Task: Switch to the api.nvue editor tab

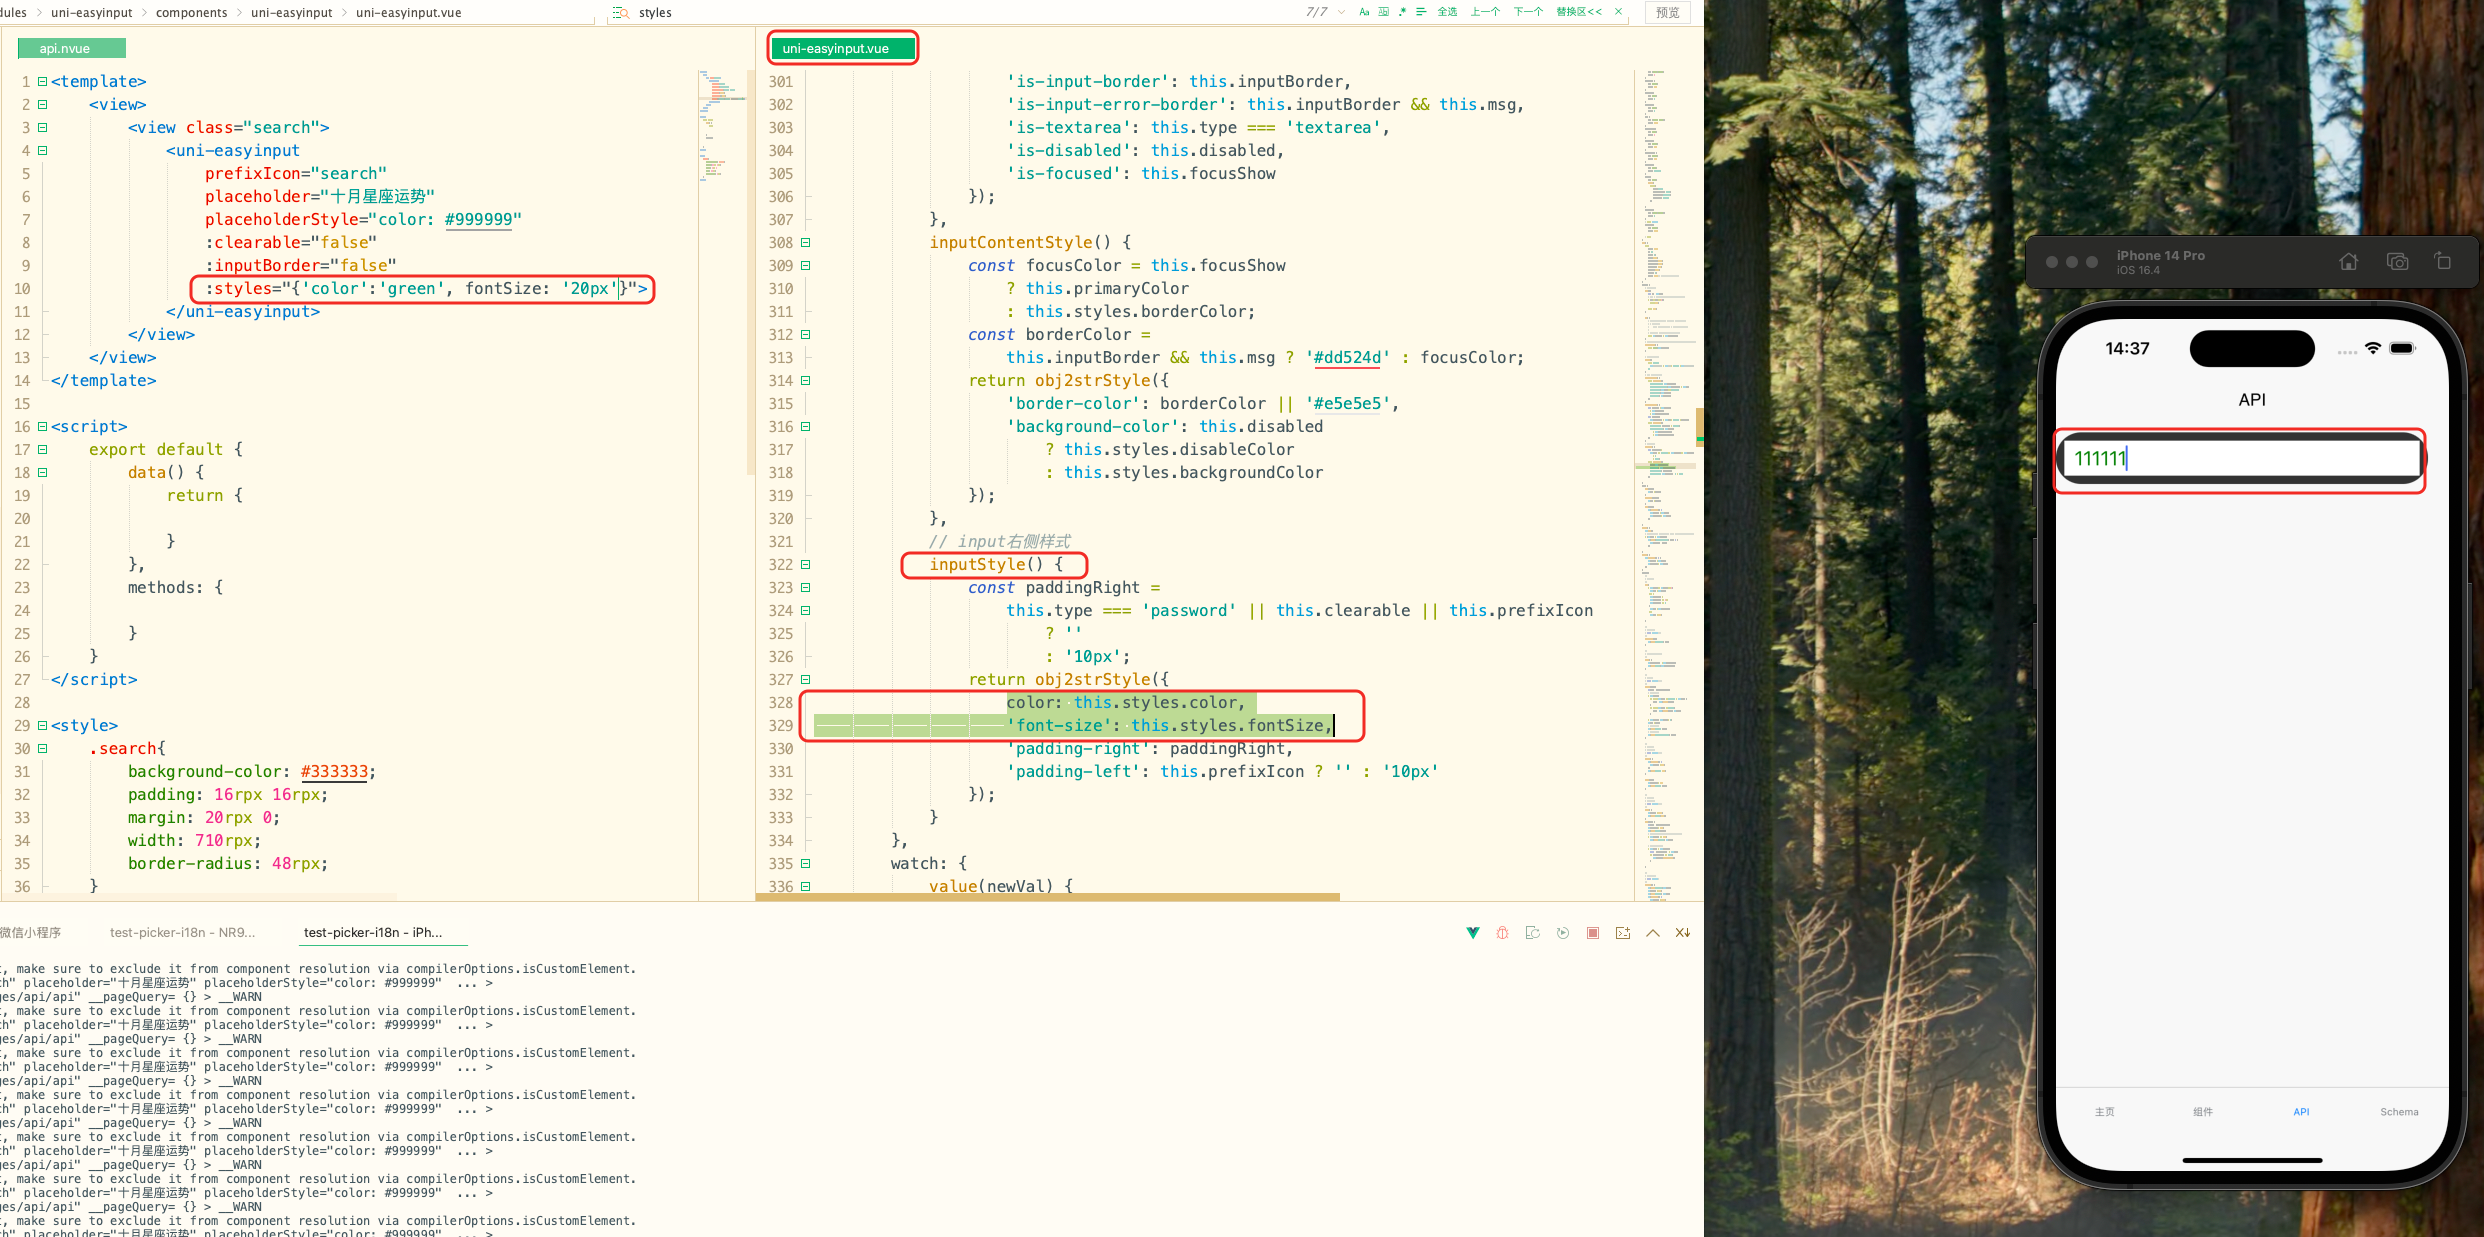Action: coord(71,48)
